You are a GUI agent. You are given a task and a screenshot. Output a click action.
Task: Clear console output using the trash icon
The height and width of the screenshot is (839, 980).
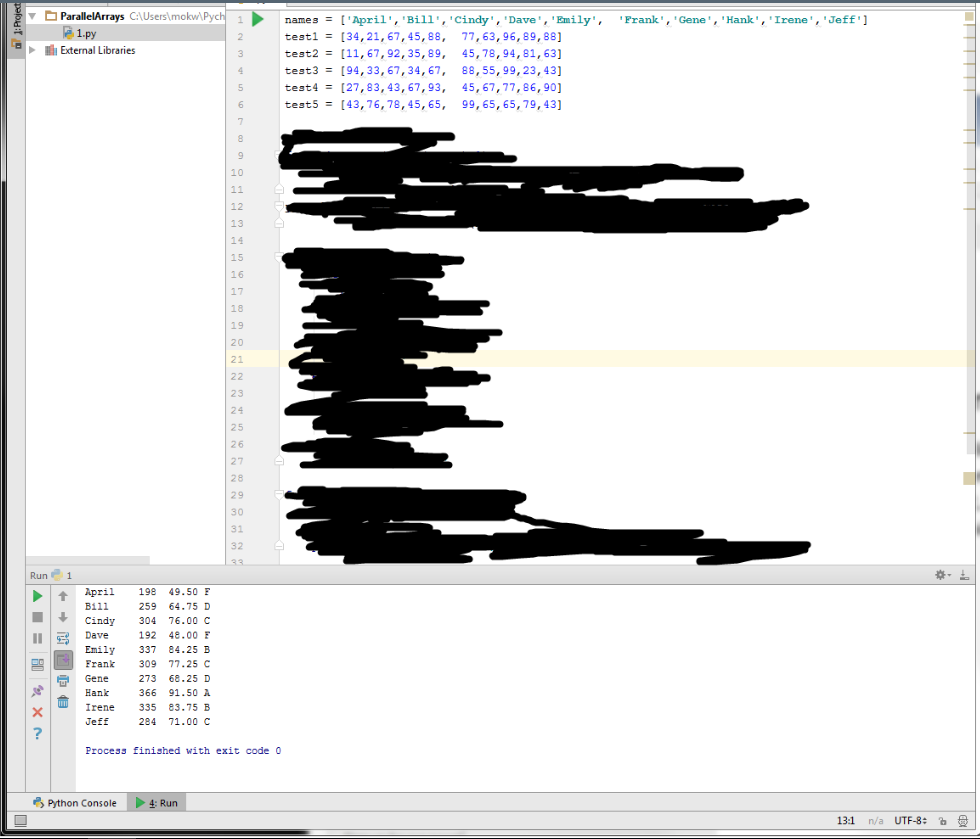[x=62, y=701]
